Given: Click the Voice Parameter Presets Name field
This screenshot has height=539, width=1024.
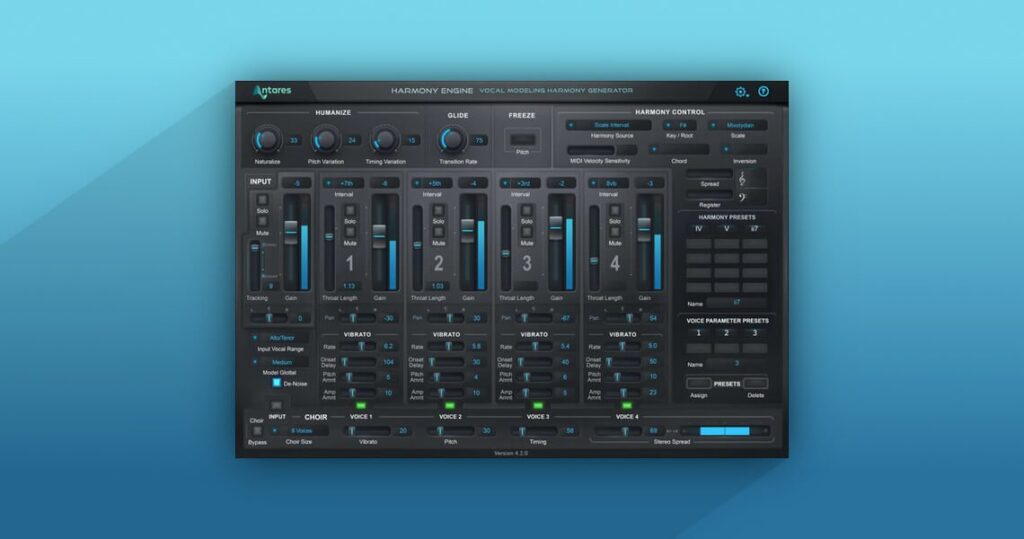Looking at the screenshot, I should (737, 364).
